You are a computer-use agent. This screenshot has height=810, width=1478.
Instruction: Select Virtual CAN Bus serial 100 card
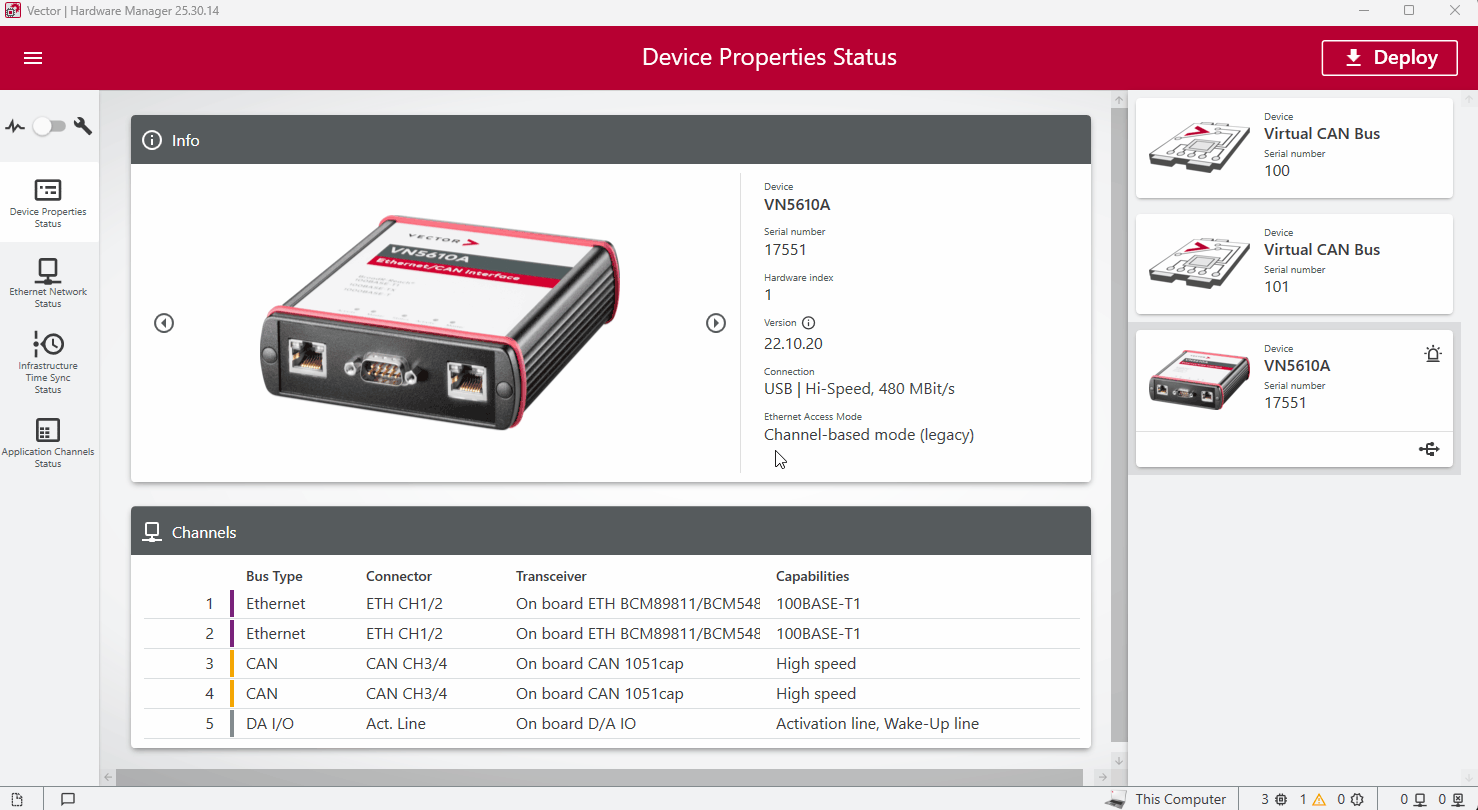pyautogui.click(x=1294, y=148)
